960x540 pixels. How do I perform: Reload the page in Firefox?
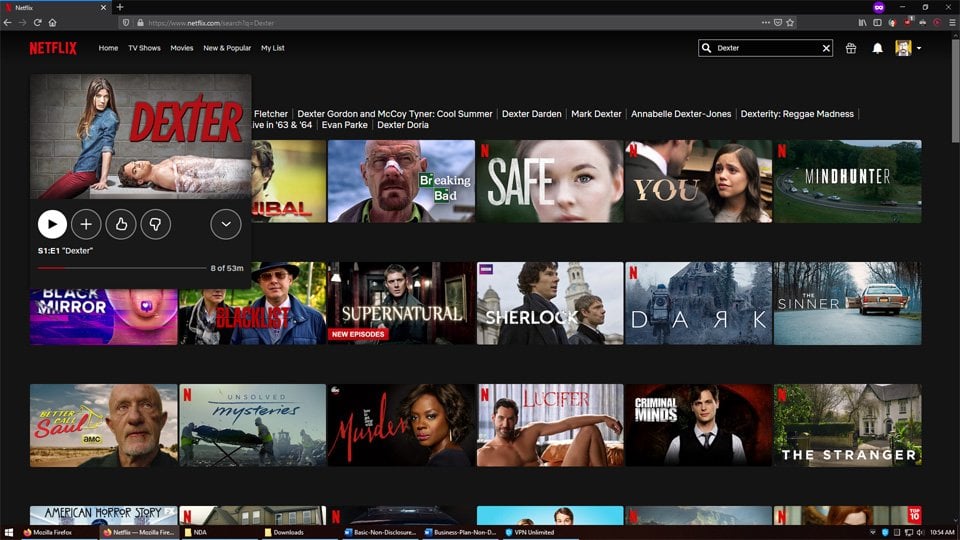point(38,22)
